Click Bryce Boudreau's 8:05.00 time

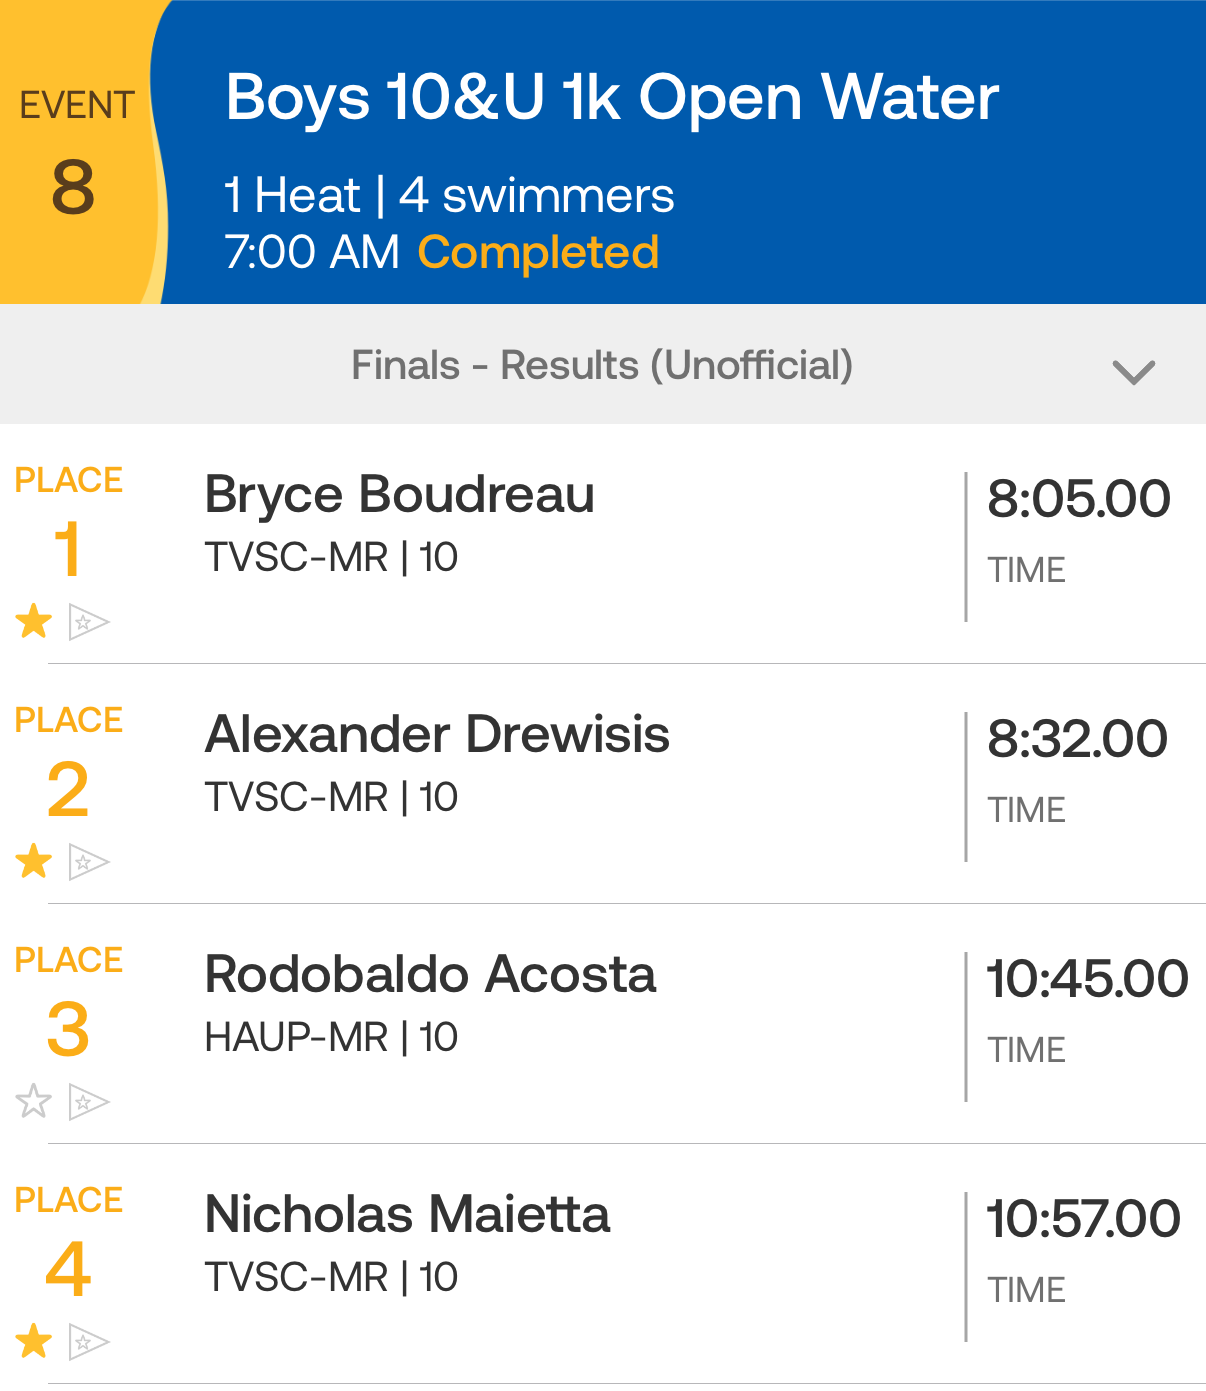click(1078, 498)
